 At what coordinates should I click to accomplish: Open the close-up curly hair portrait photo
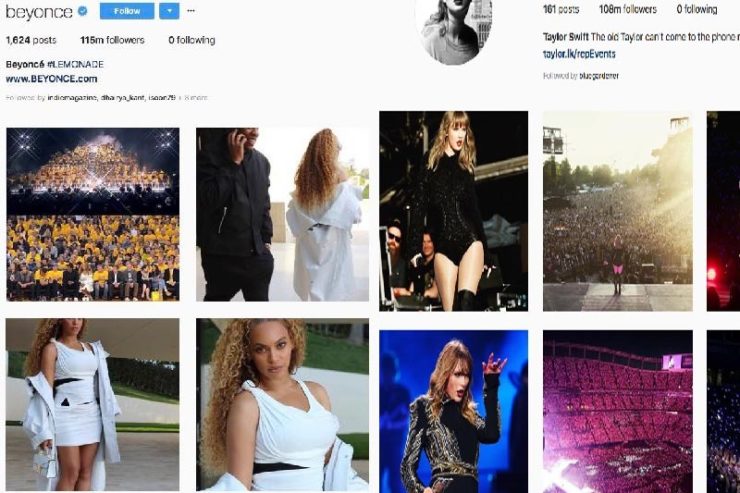click(x=282, y=405)
